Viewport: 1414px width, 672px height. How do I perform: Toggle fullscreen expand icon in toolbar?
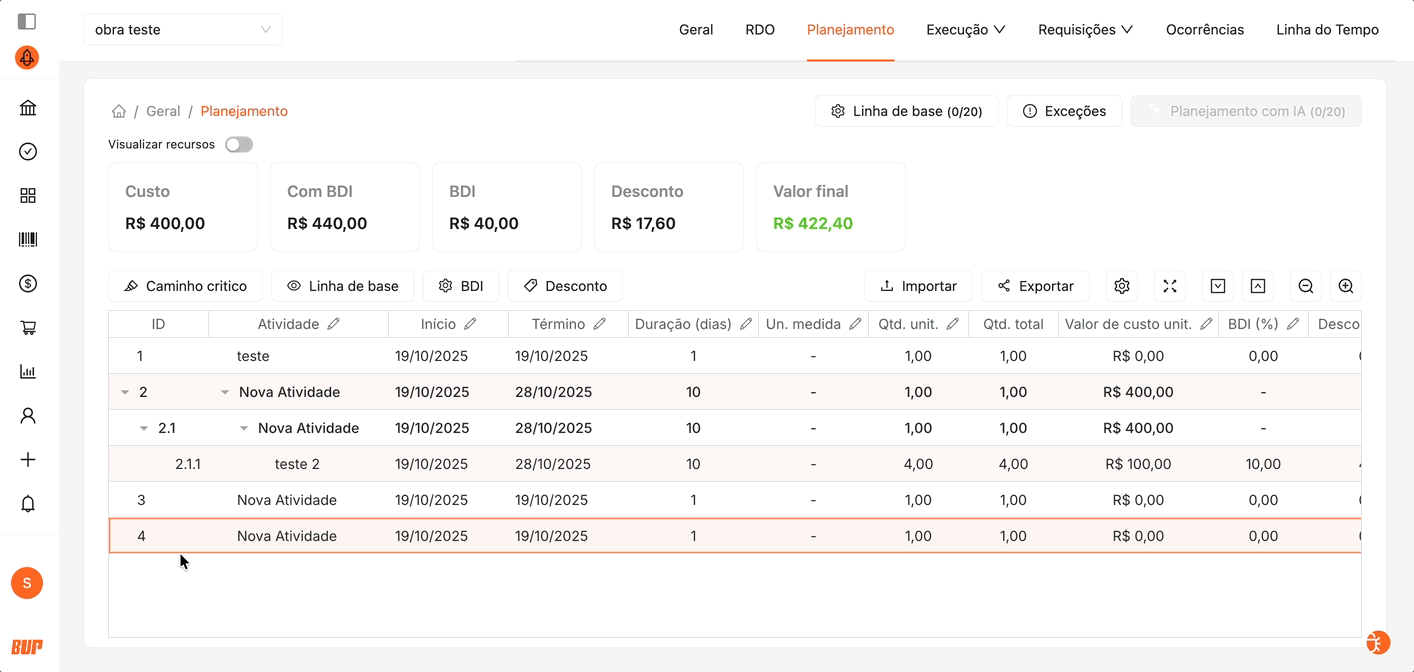(x=1169, y=286)
